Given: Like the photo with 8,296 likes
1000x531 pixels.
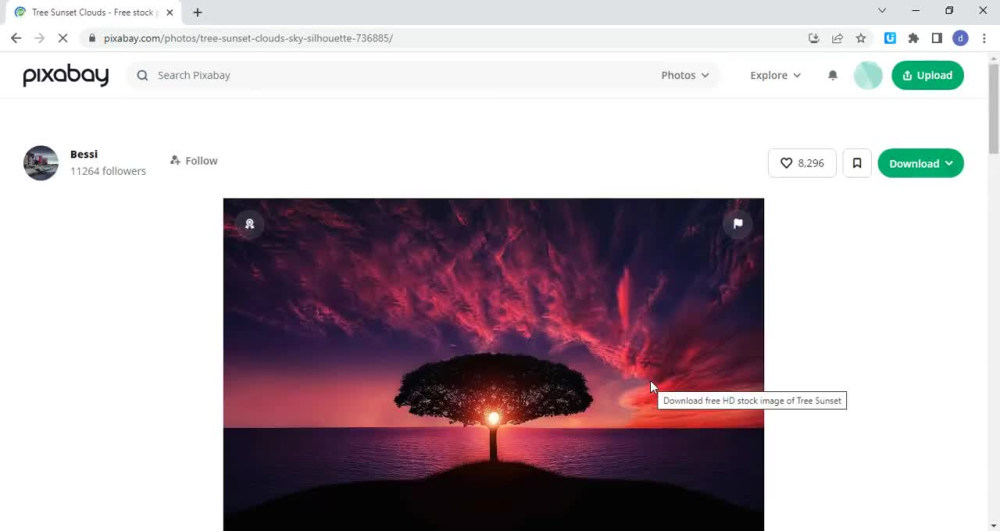Looking at the screenshot, I should click(x=802, y=163).
